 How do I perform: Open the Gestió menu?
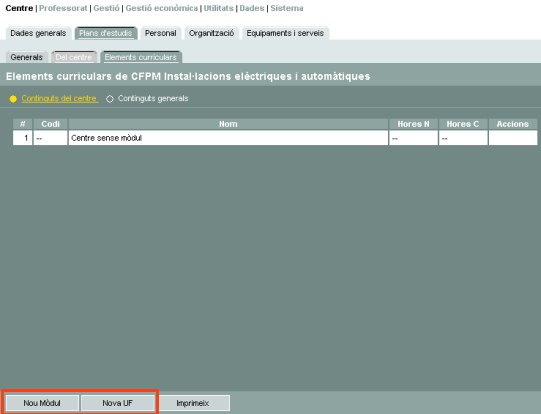pos(106,8)
